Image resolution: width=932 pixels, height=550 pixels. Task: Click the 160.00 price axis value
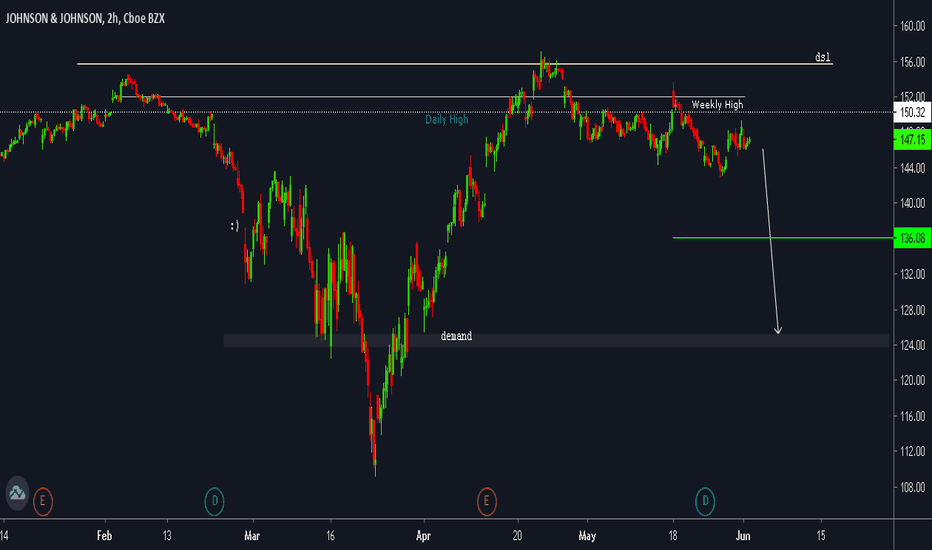(912, 26)
